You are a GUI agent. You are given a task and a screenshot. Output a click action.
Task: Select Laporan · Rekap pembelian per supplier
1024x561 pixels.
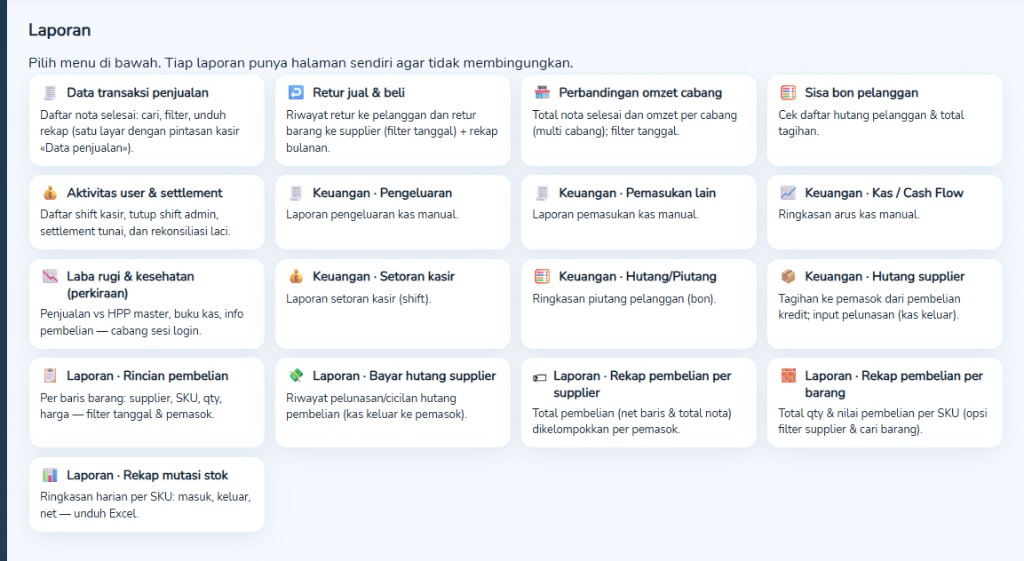pos(642,384)
